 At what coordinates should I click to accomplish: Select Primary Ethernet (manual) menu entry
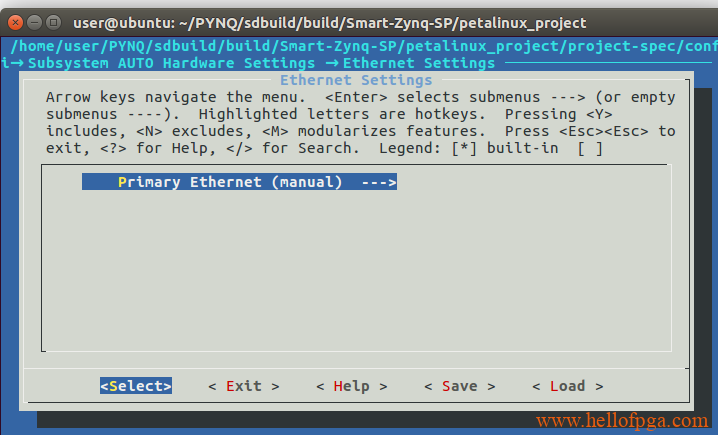239,182
